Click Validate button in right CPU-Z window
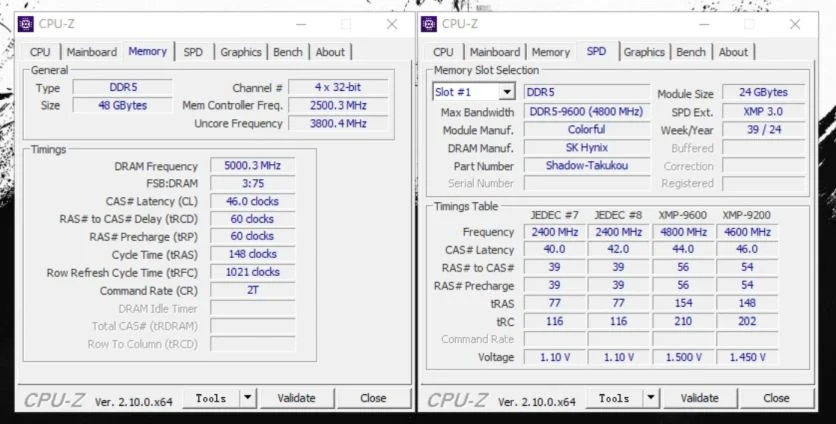836x424 pixels. pyautogui.click(x=700, y=398)
